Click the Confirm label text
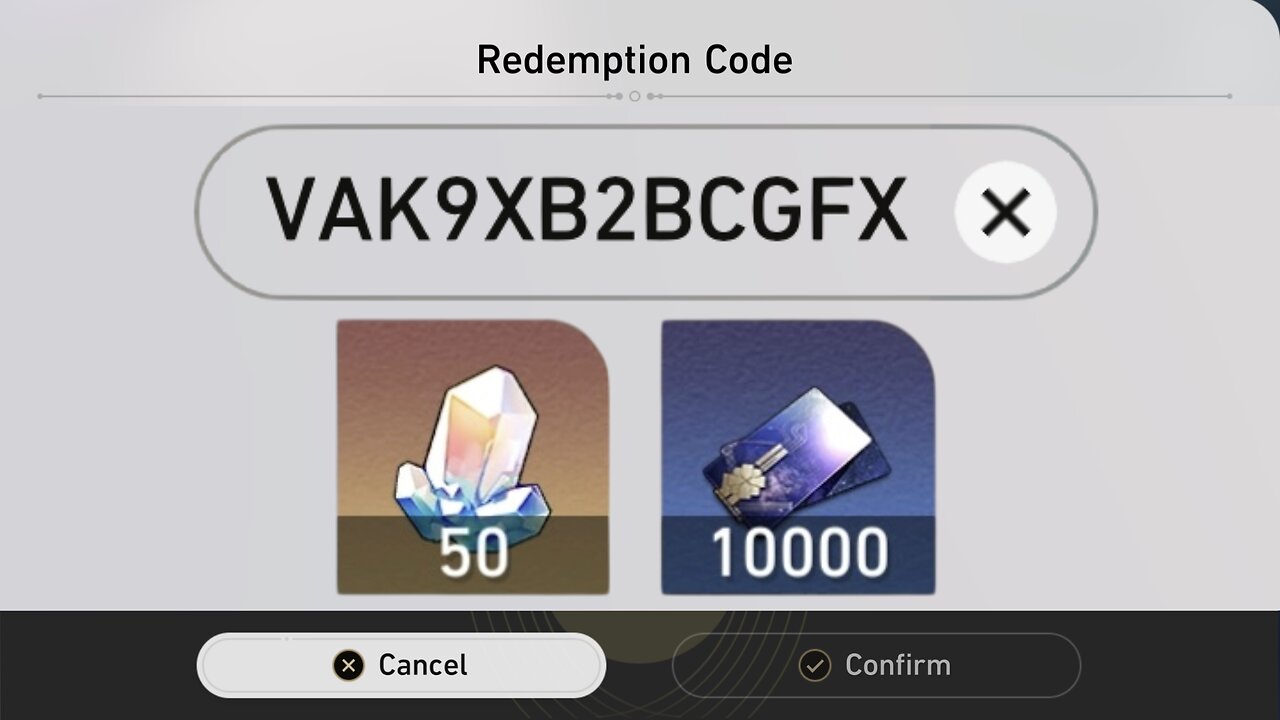1280x720 pixels. (898, 665)
